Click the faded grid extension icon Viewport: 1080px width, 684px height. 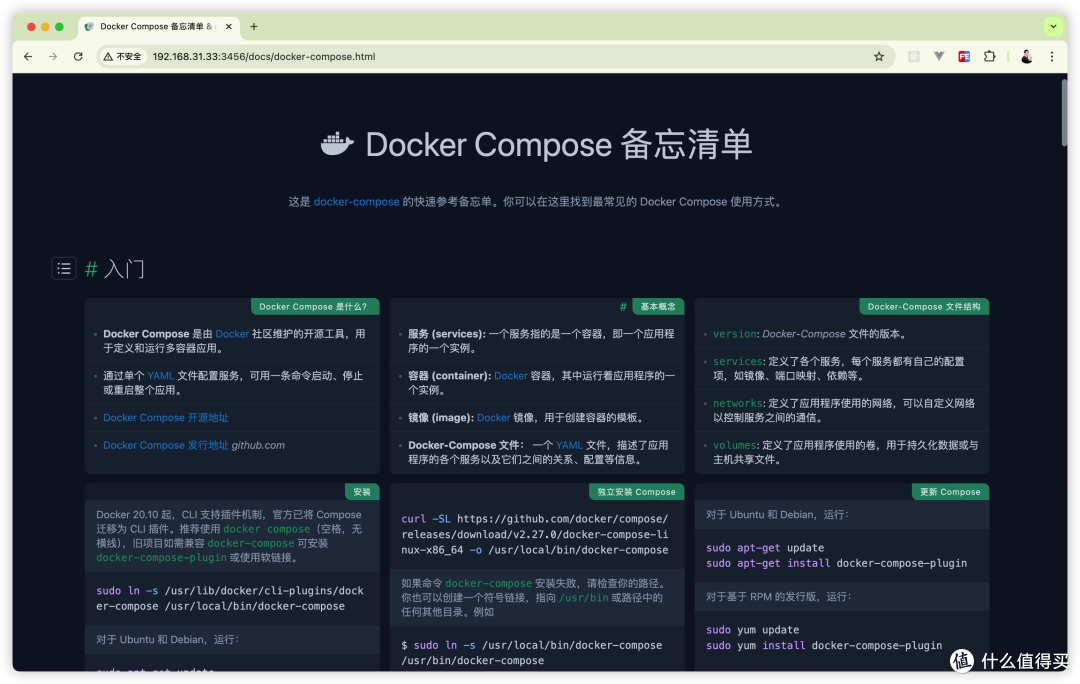[x=913, y=56]
